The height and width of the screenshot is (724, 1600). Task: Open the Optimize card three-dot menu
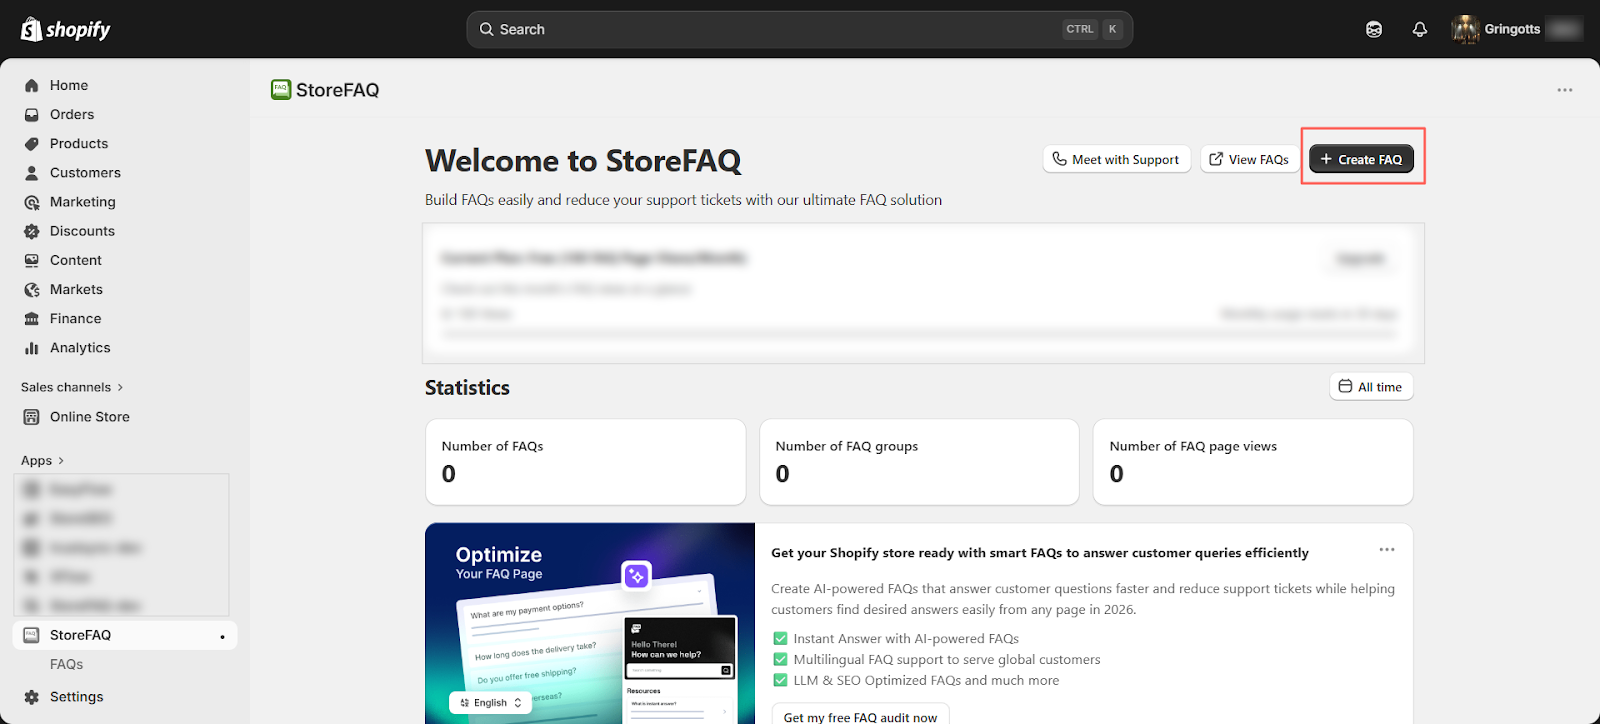(1387, 549)
